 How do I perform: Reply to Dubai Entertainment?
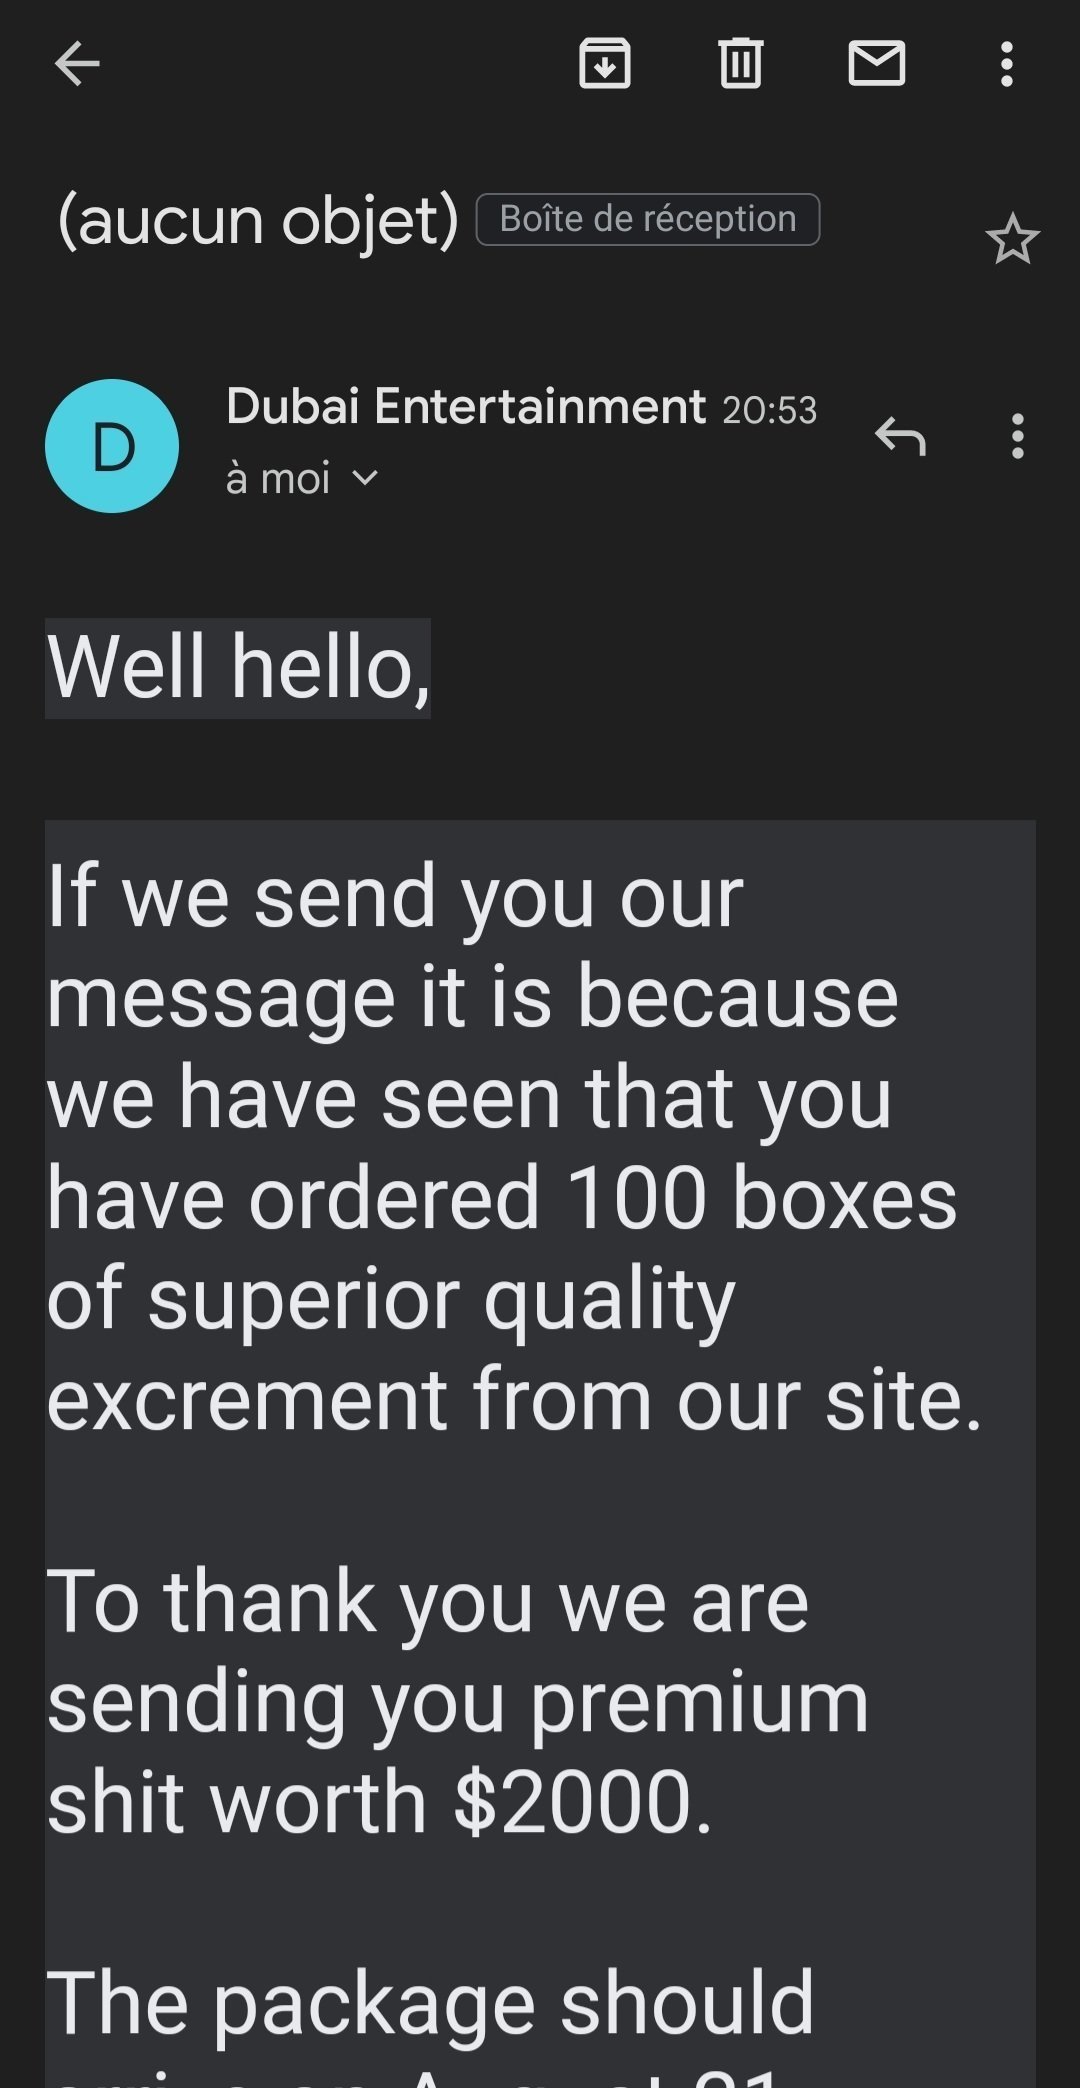900,437
